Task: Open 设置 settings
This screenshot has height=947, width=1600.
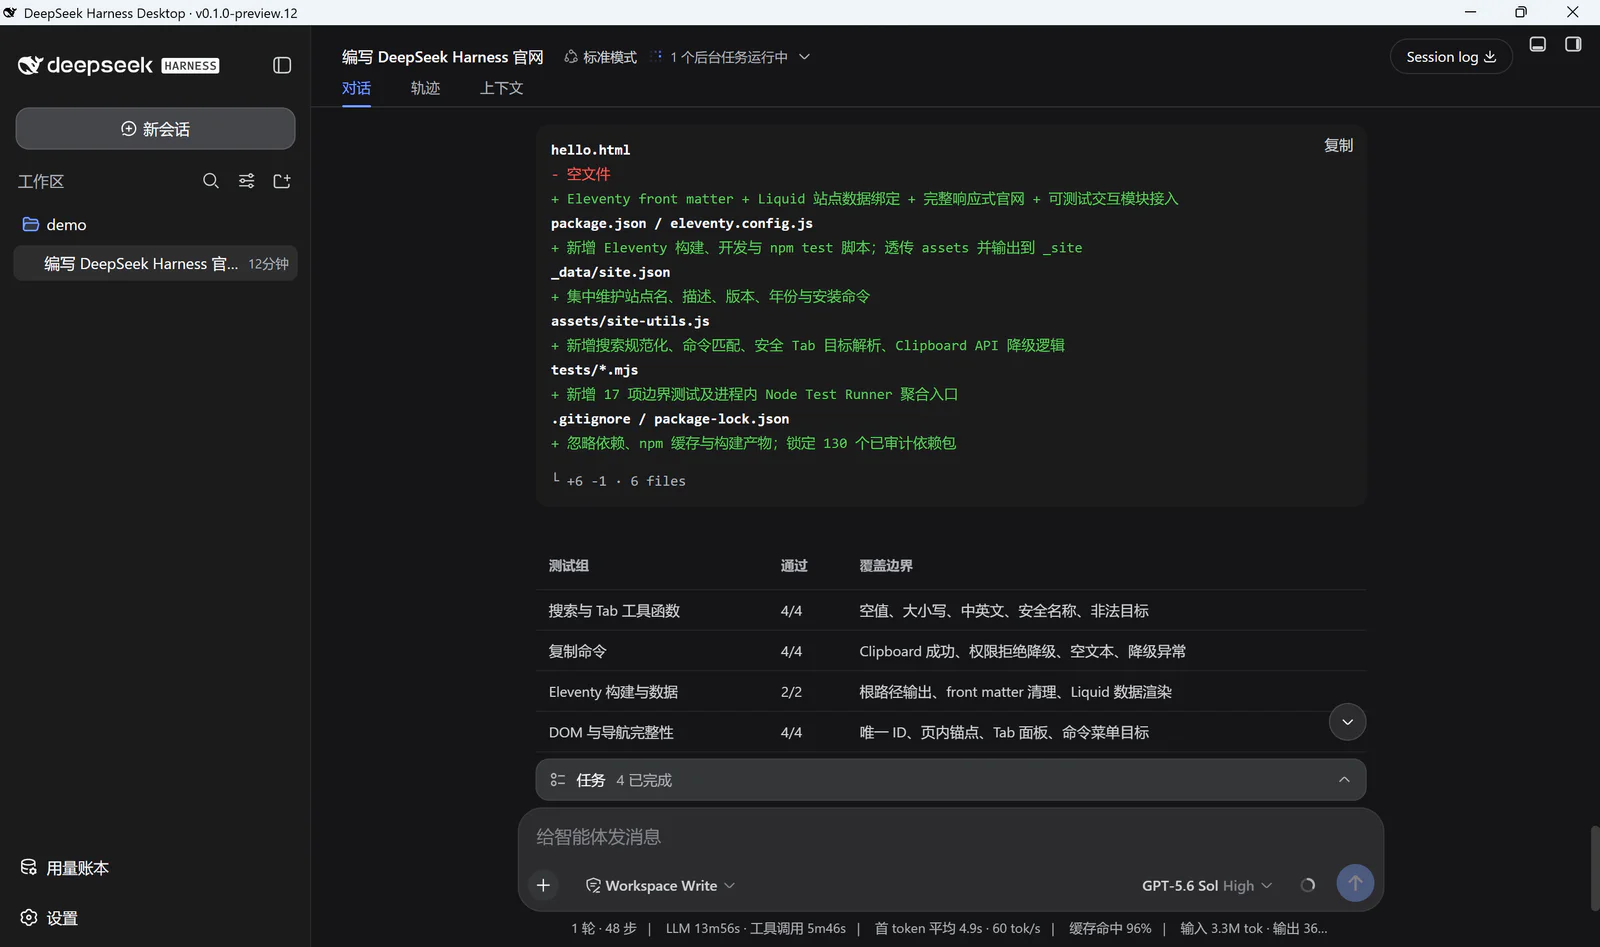Action: (49, 918)
